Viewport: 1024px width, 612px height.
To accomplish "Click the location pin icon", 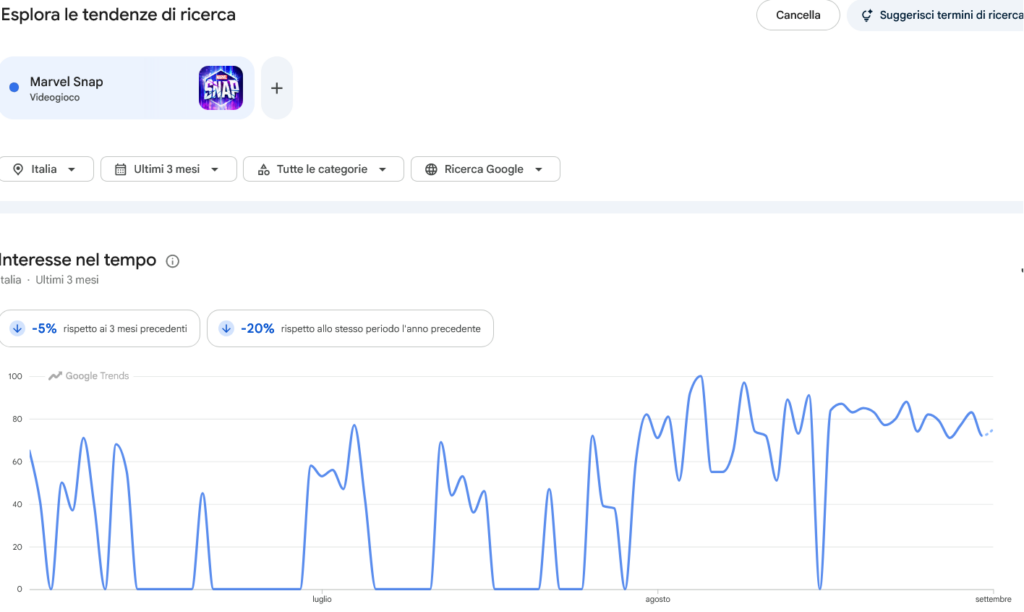I will (18, 169).
